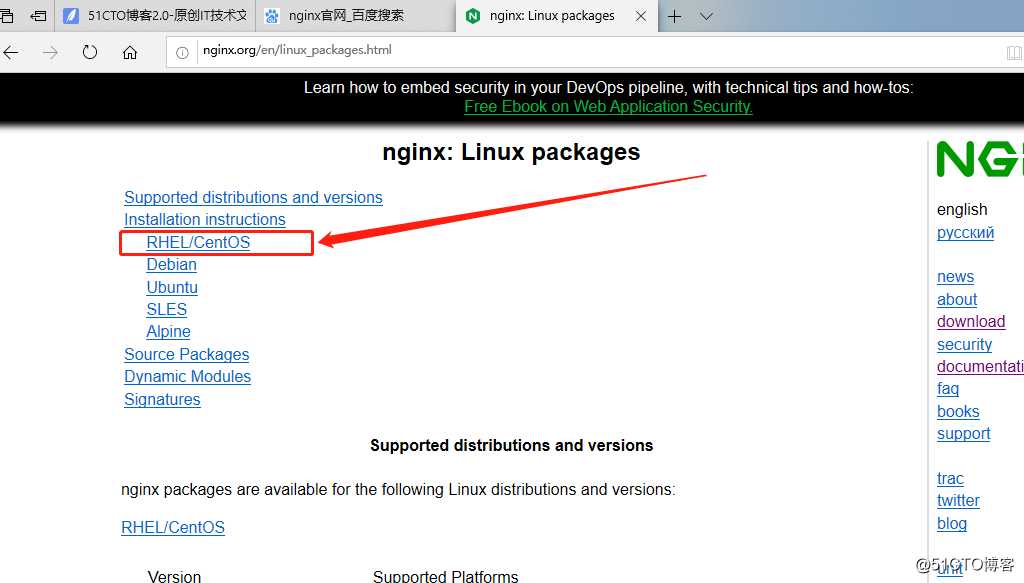
Task: Go back to the previous page
Action: [11, 52]
